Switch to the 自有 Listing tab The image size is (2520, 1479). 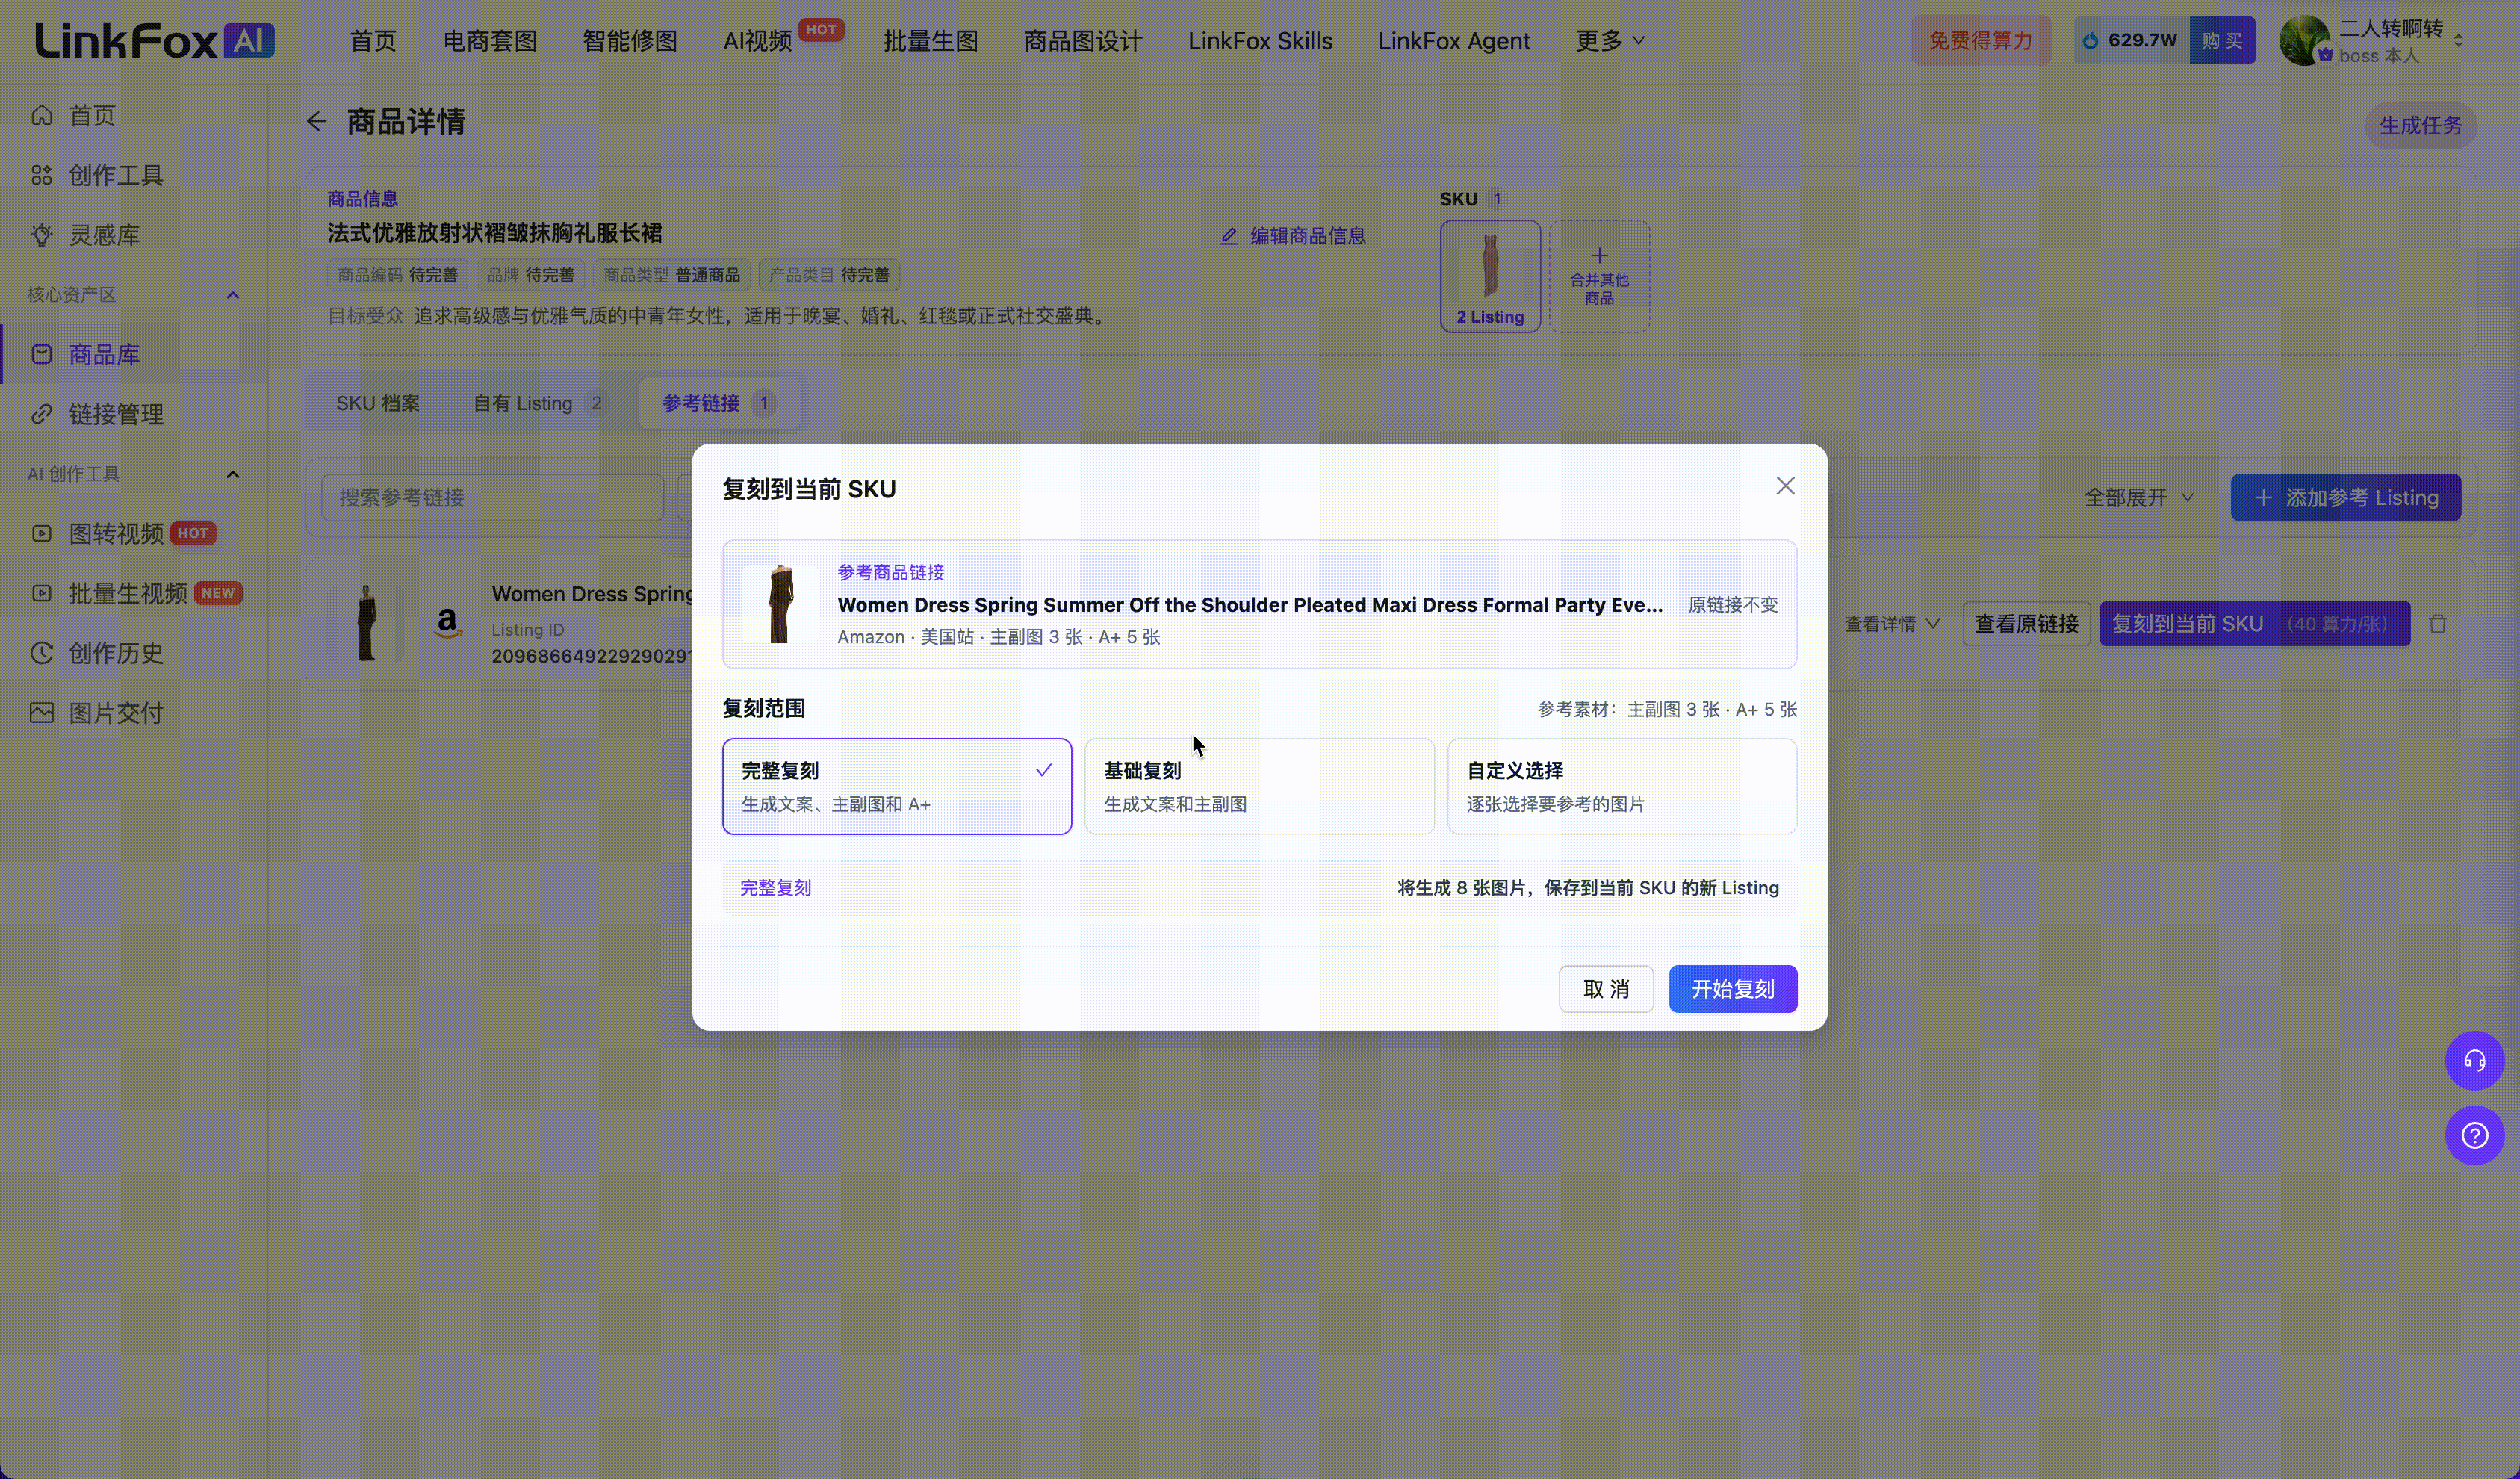(x=540, y=403)
